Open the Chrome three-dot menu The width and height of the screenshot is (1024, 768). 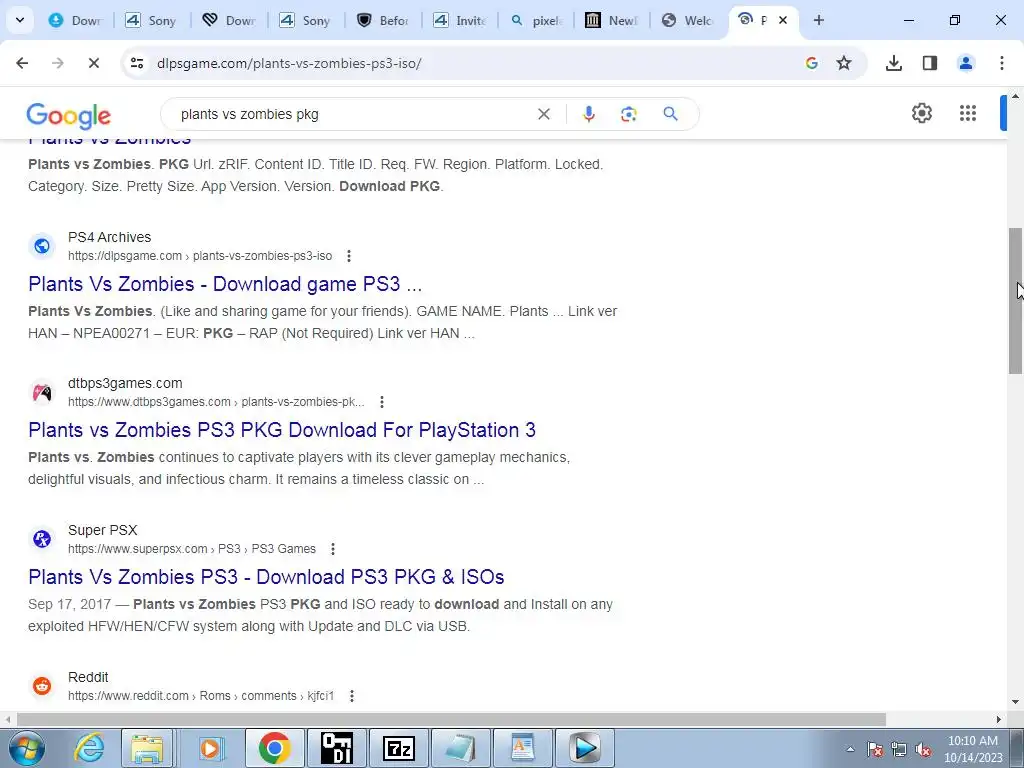[x=1002, y=63]
